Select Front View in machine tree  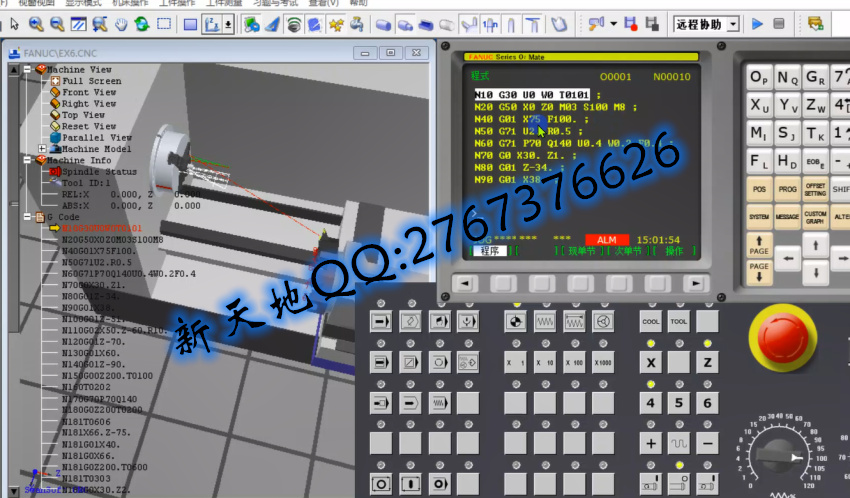point(89,92)
